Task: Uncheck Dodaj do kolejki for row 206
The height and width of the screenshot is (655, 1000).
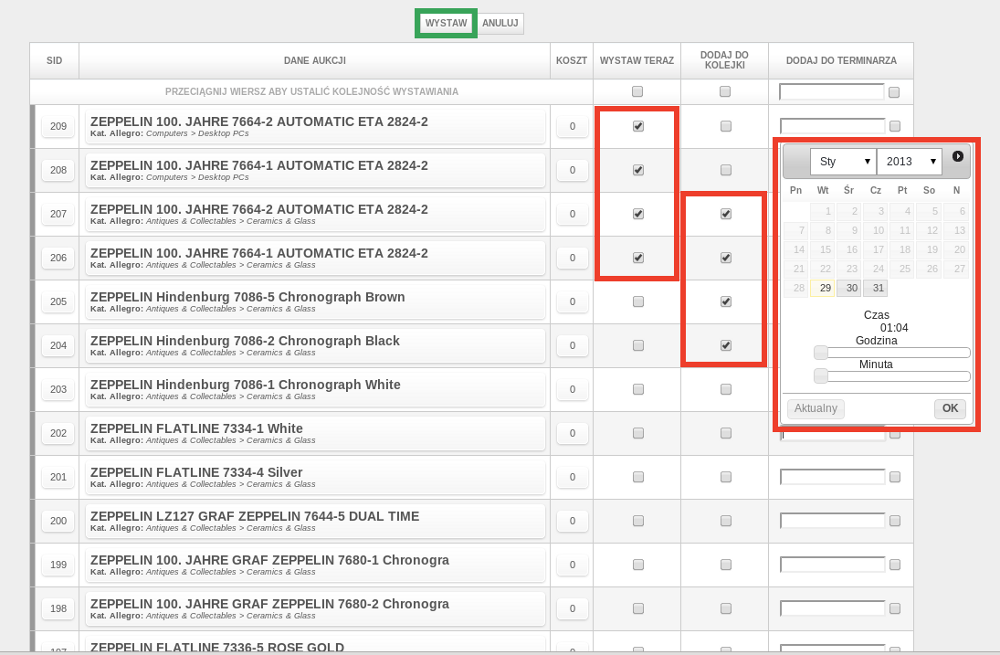Action: [x=726, y=258]
